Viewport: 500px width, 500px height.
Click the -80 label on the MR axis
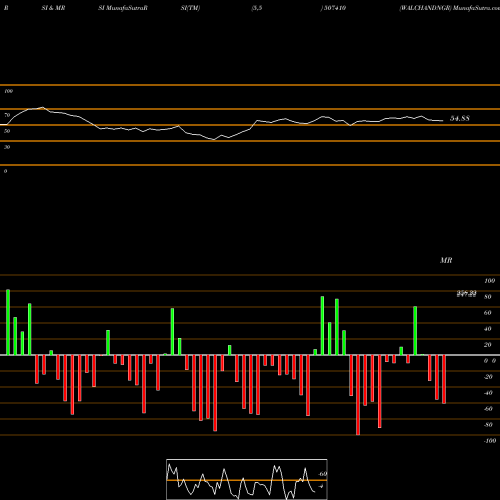coord(488,425)
